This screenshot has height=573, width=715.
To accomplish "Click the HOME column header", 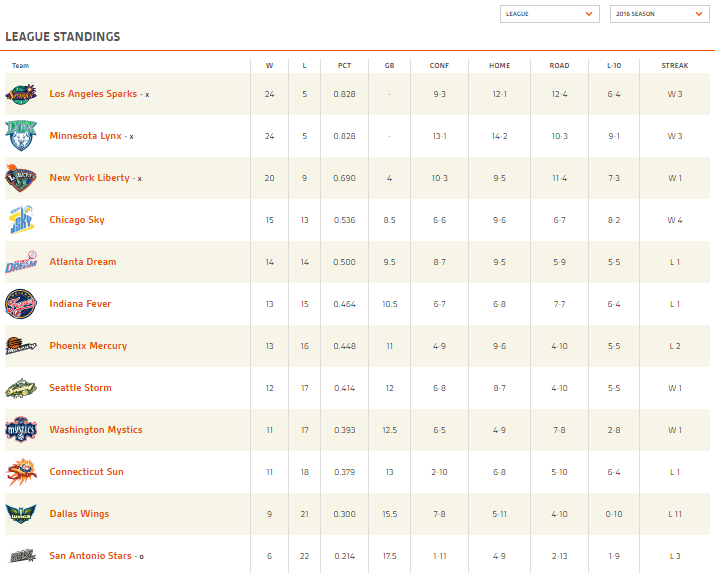I will [x=499, y=66].
